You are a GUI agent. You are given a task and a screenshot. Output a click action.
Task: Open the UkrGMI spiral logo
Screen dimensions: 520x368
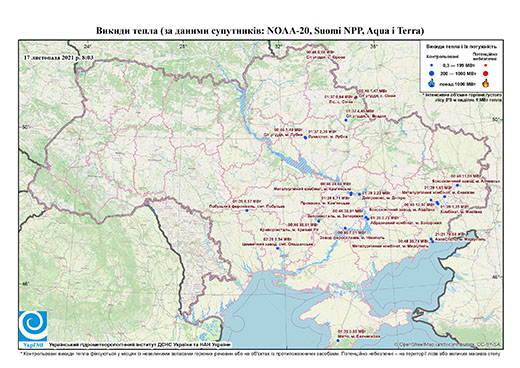click(x=33, y=324)
